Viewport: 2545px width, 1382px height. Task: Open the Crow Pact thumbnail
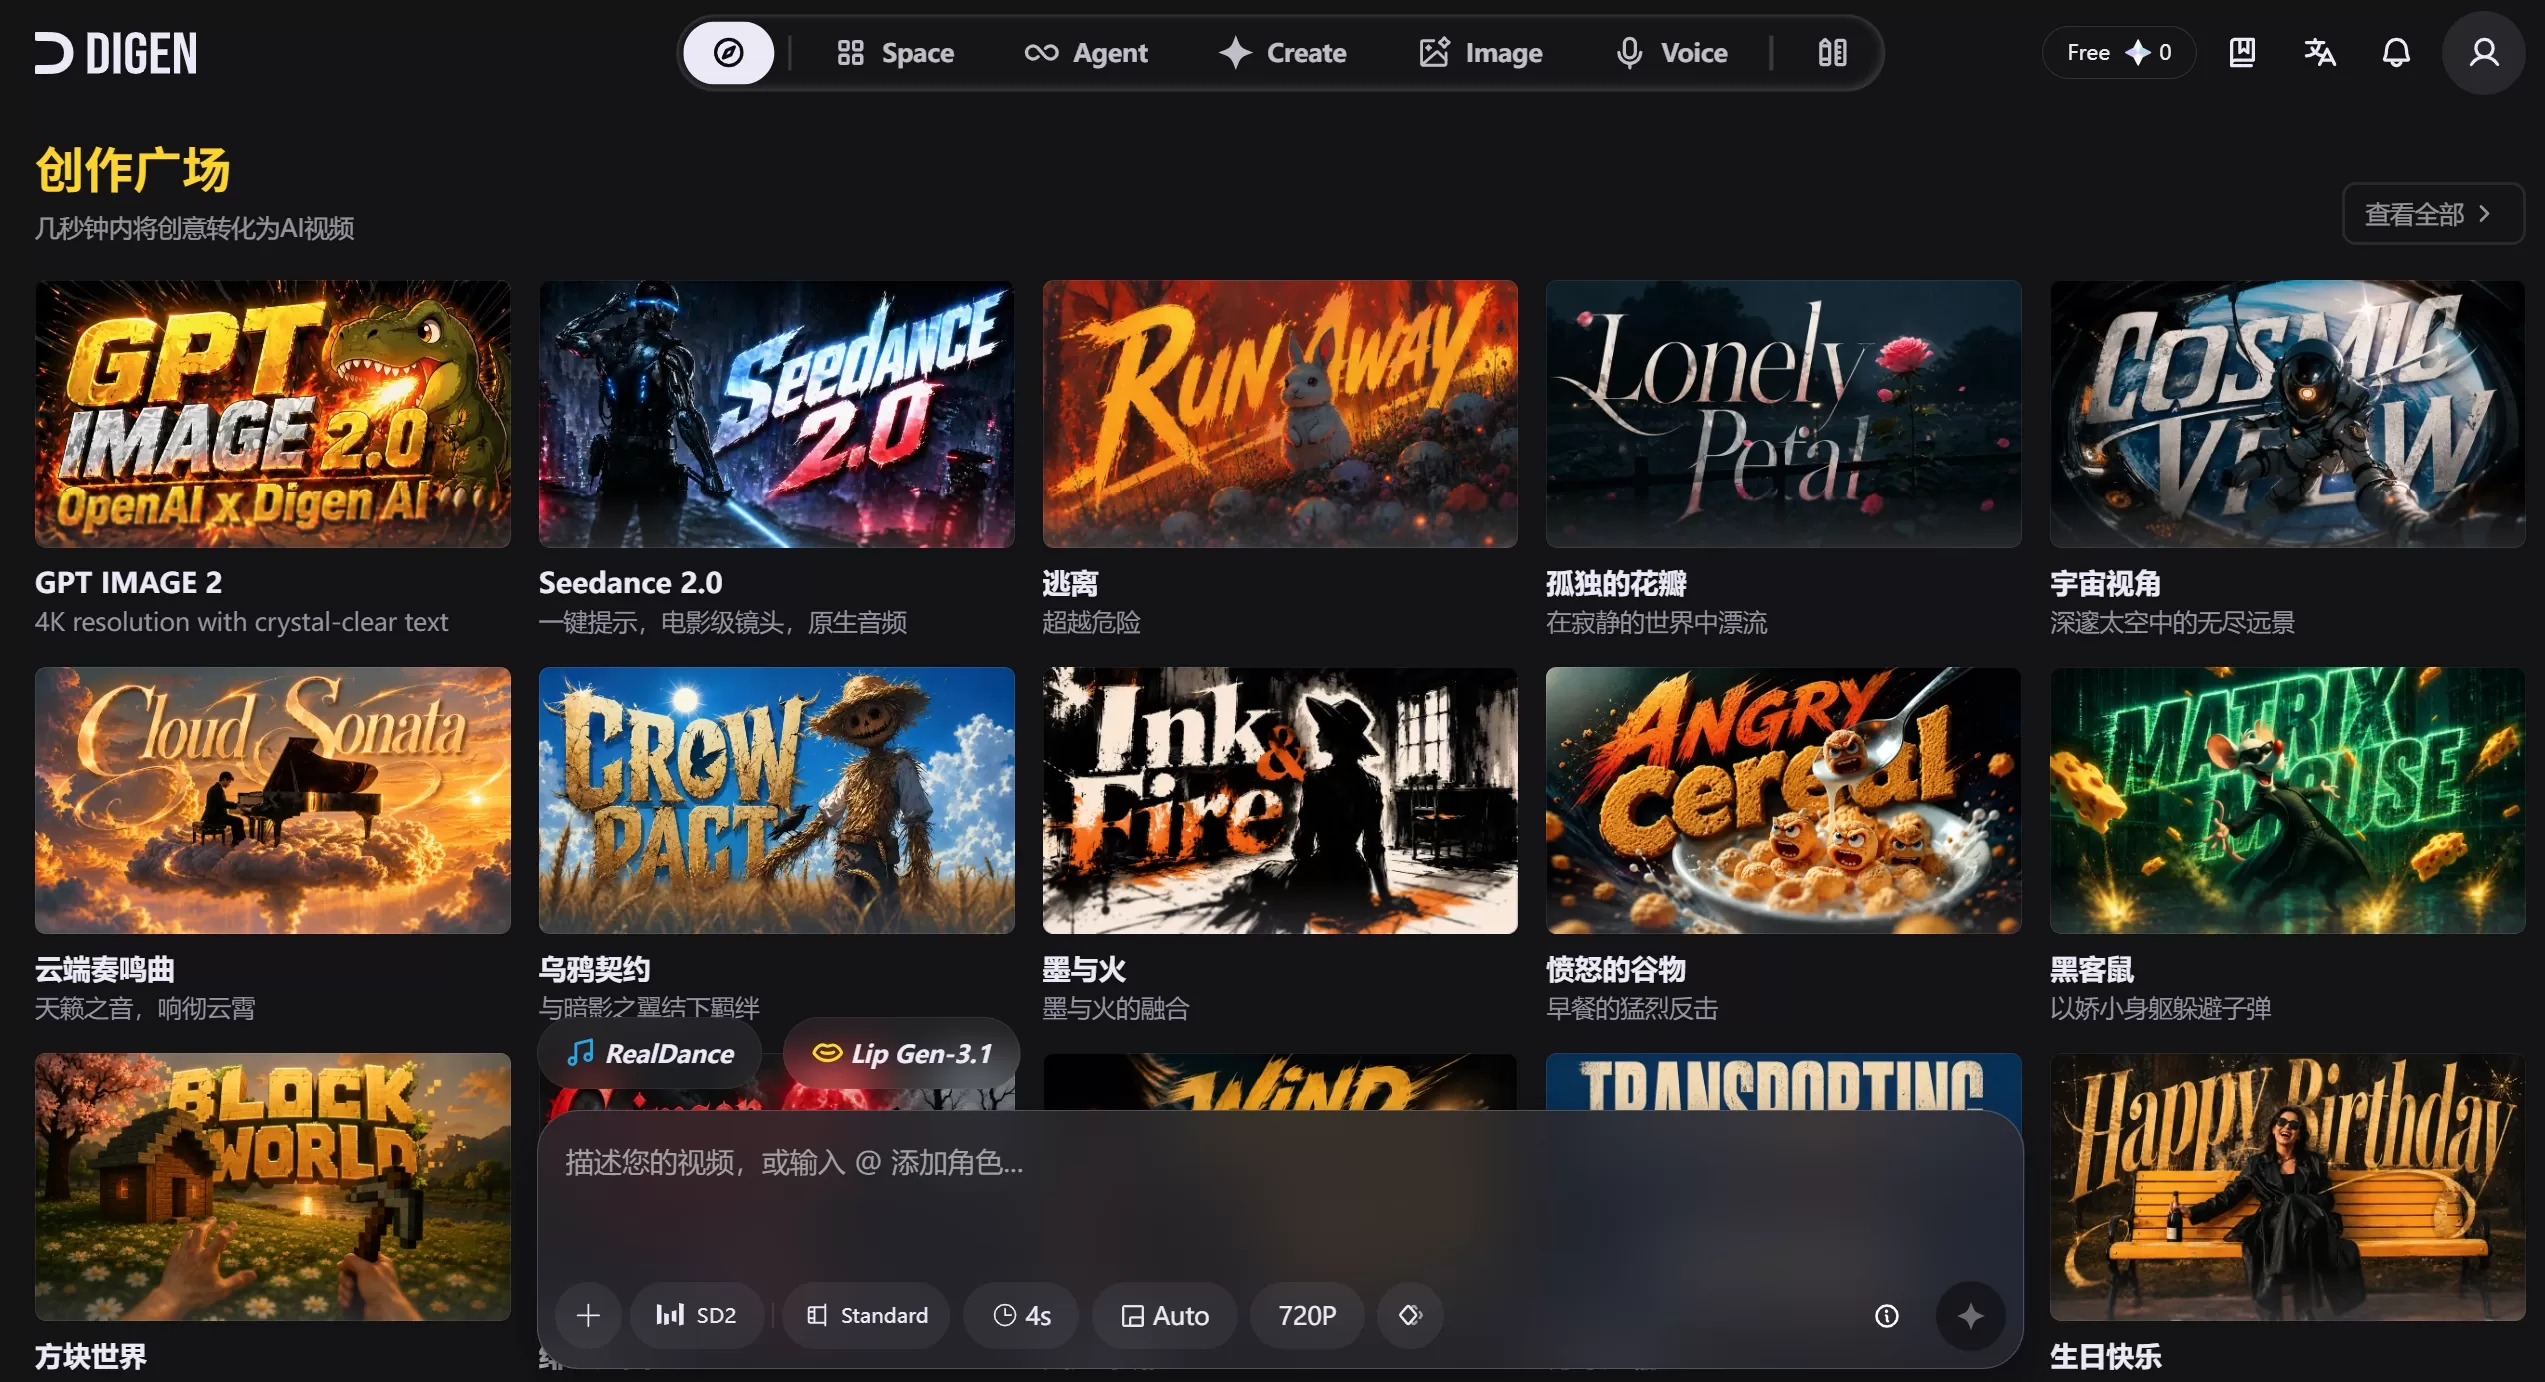[776, 800]
